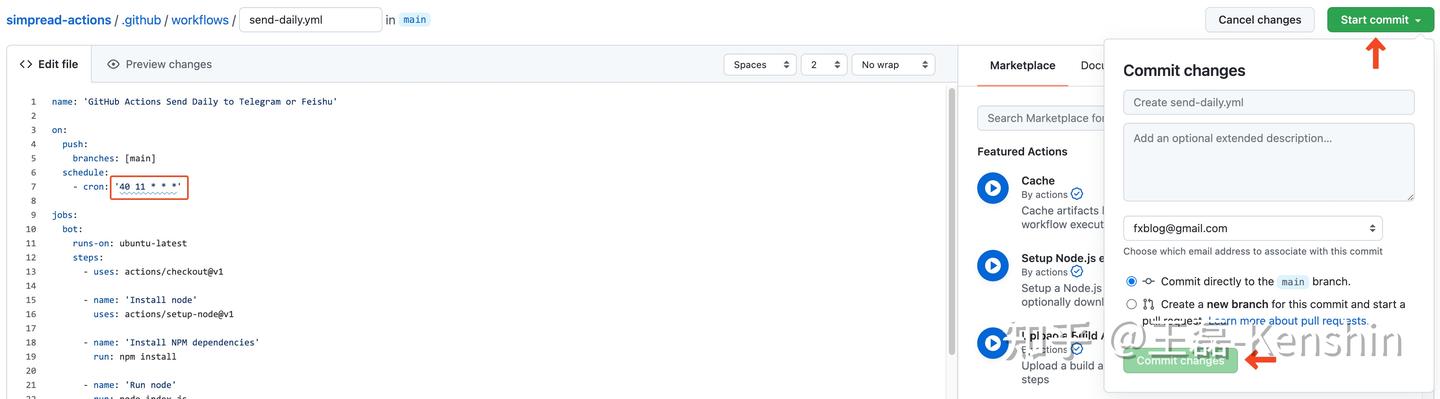
Task: Open the Marketplace tab
Action: pyautogui.click(x=1022, y=65)
